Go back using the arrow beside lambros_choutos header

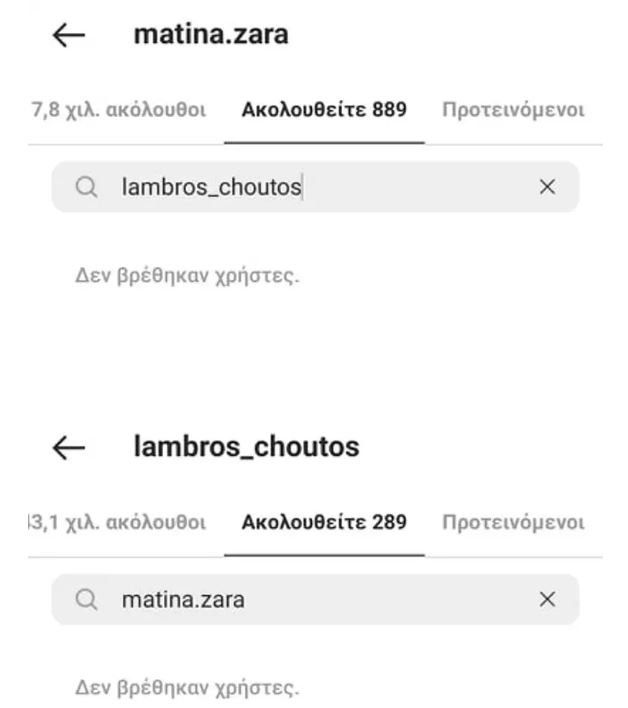(x=69, y=447)
